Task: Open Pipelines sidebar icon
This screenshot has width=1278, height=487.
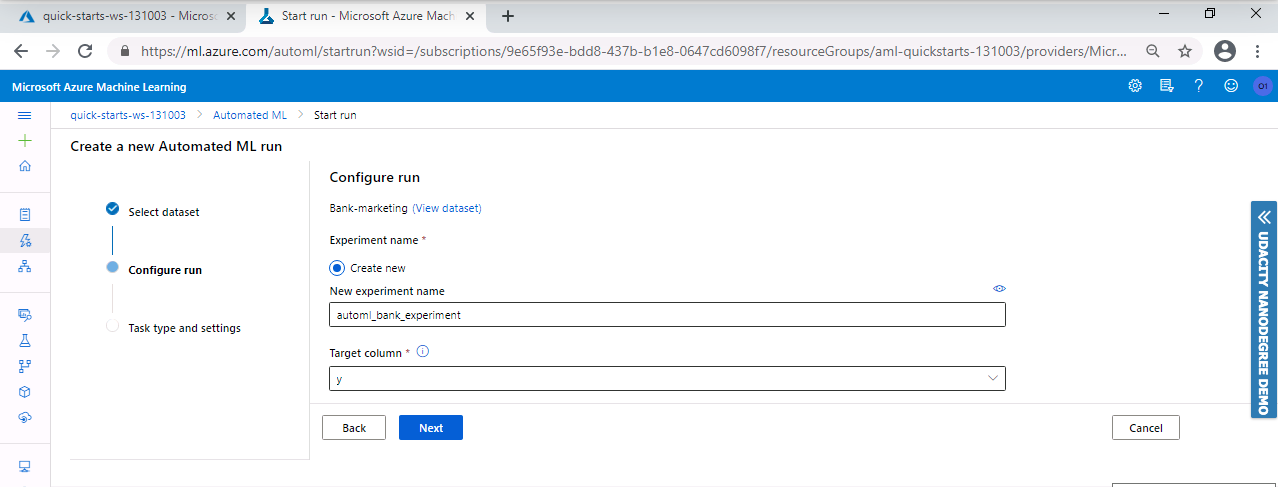Action: 25,366
